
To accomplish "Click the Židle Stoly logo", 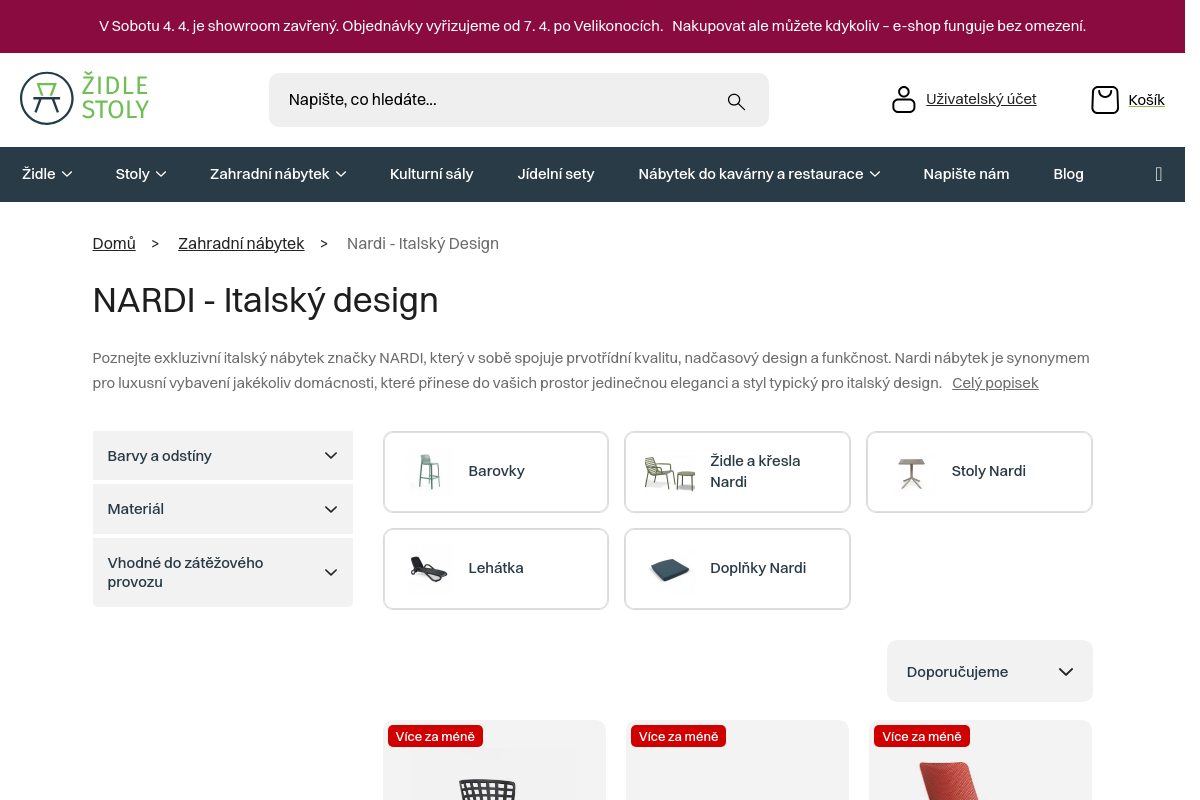I will pyautogui.click(x=85, y=98).
